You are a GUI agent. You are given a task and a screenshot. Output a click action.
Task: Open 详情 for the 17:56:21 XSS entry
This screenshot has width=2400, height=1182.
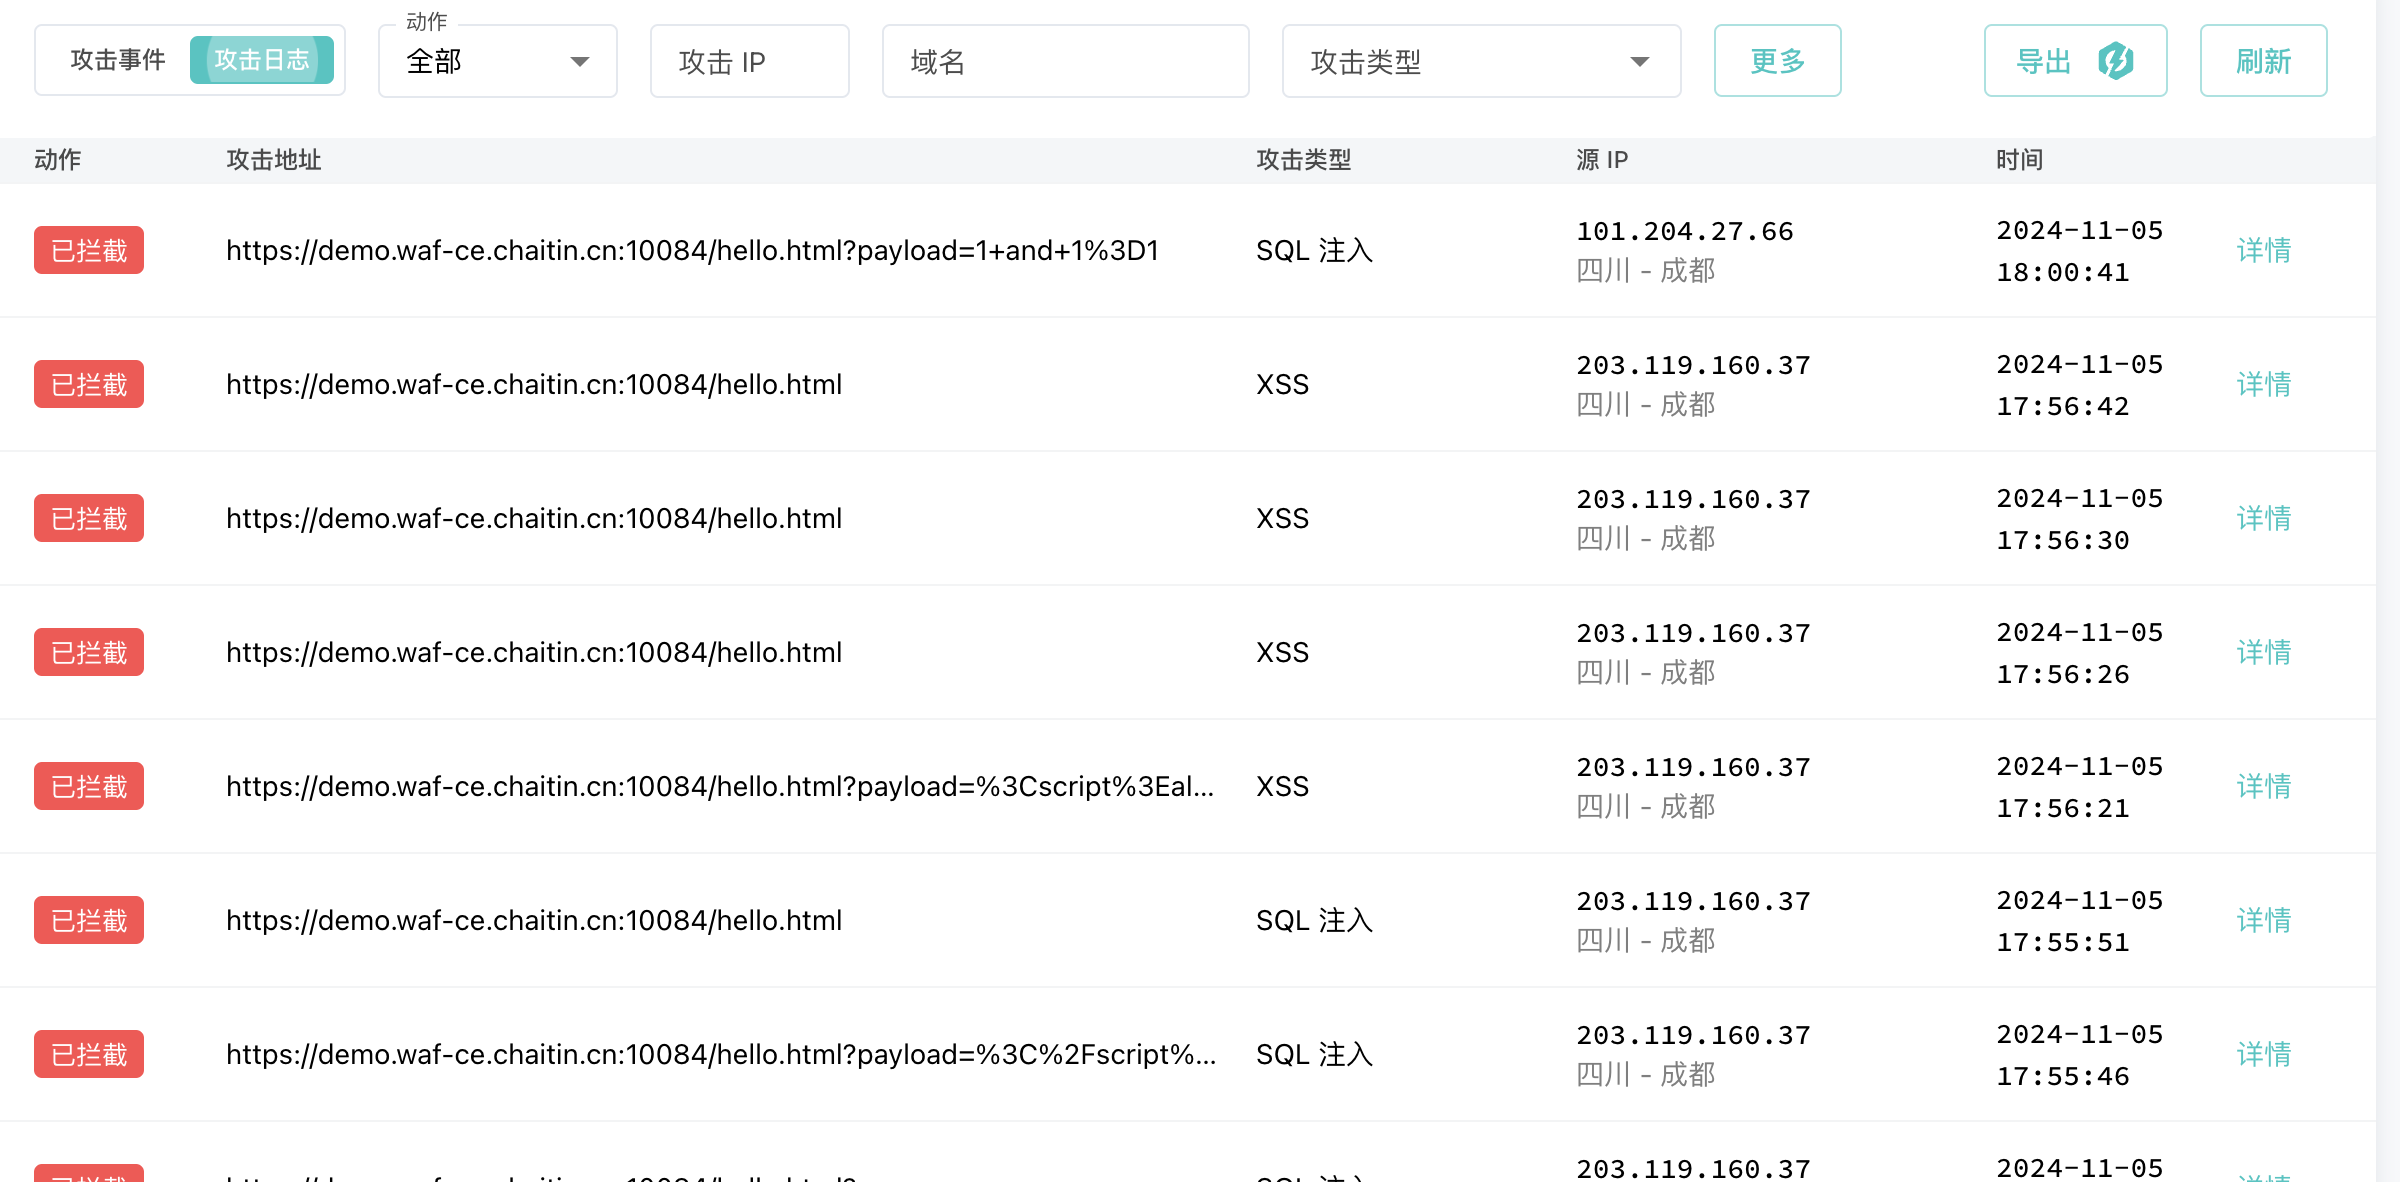coord(2263,786)
